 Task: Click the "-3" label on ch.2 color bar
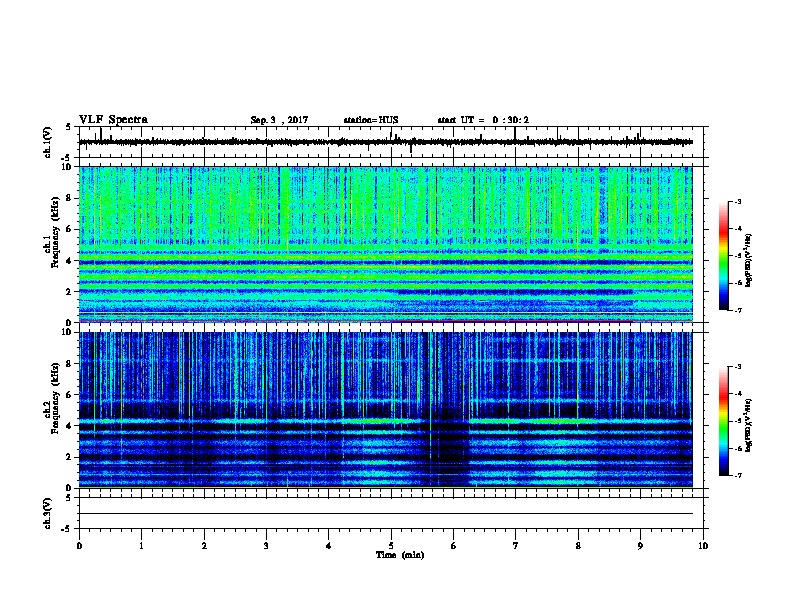tap(737, 367)
